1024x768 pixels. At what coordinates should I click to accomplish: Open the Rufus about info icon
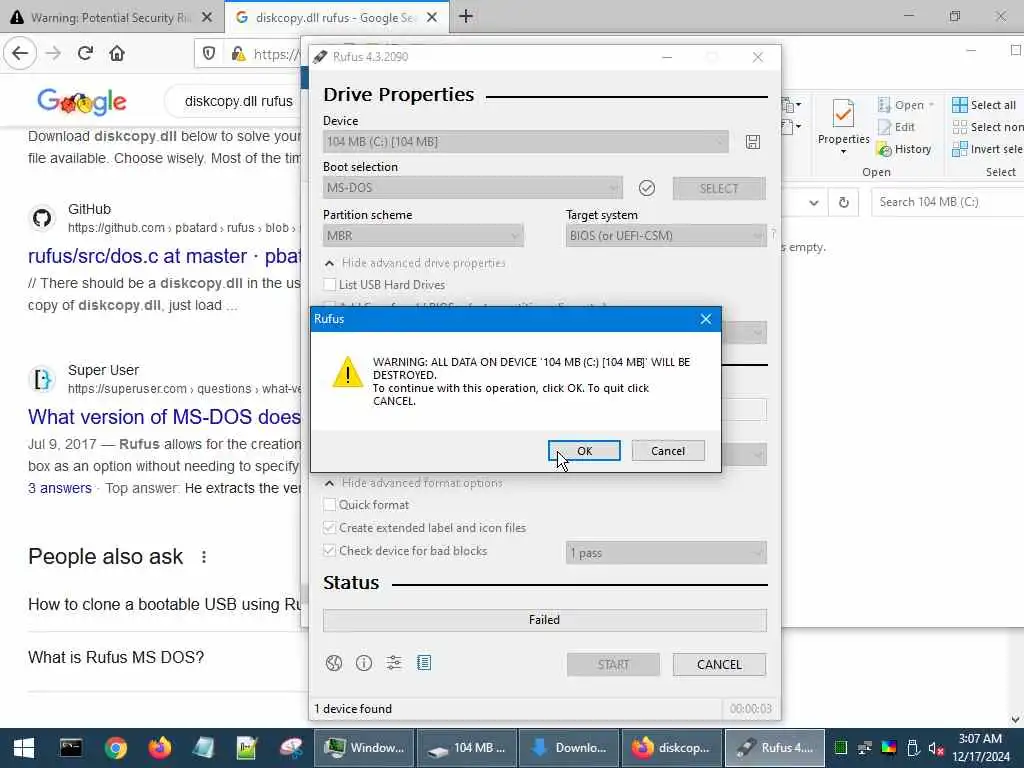[364, 664]
